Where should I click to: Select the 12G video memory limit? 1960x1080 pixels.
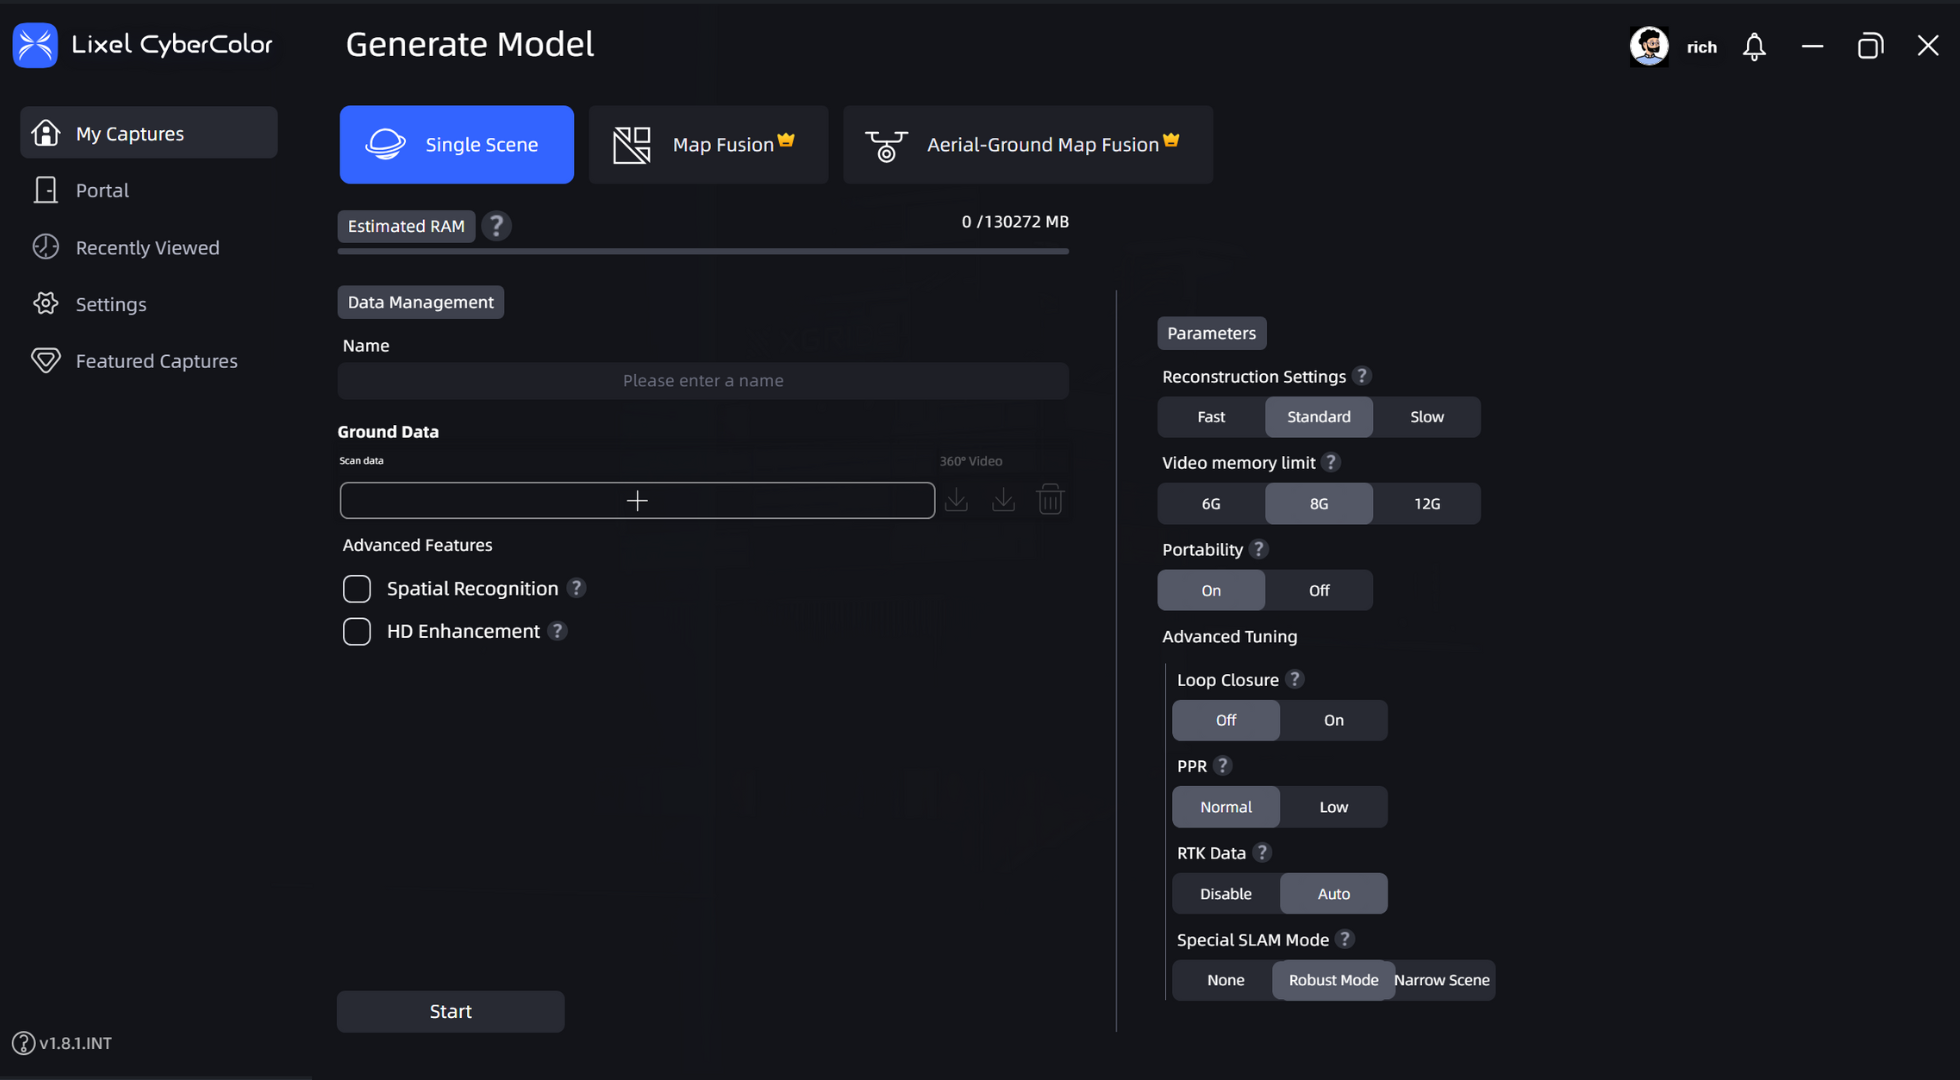(1426, 504)
